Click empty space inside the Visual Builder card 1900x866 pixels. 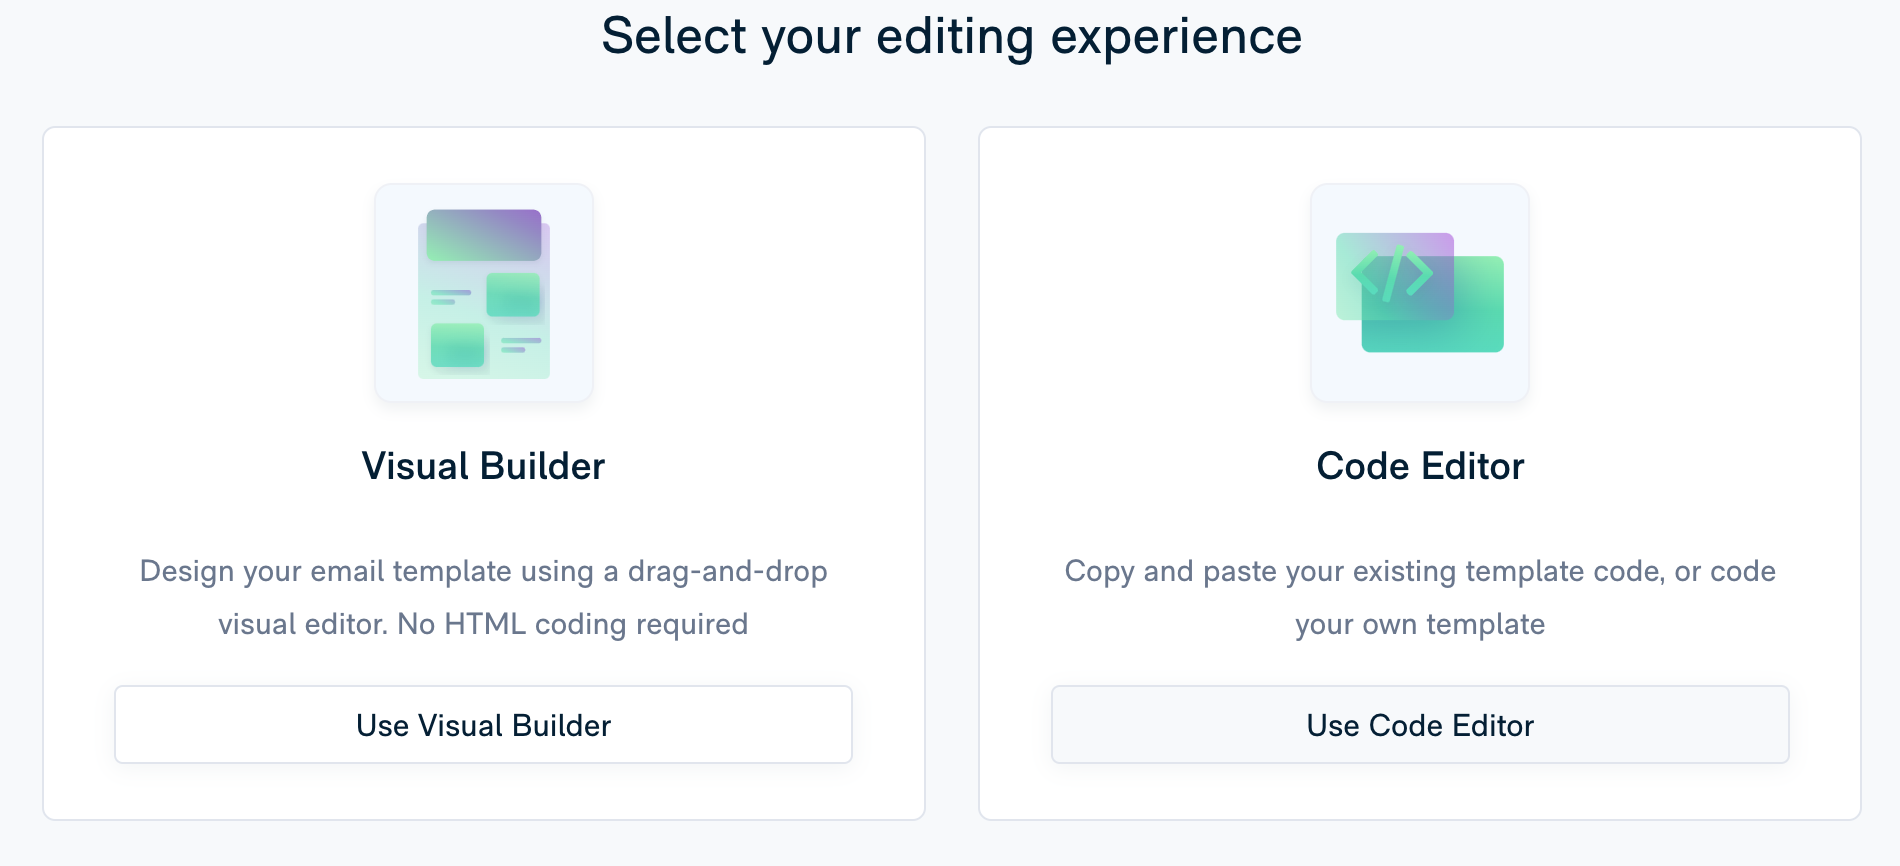click(200, 300)
